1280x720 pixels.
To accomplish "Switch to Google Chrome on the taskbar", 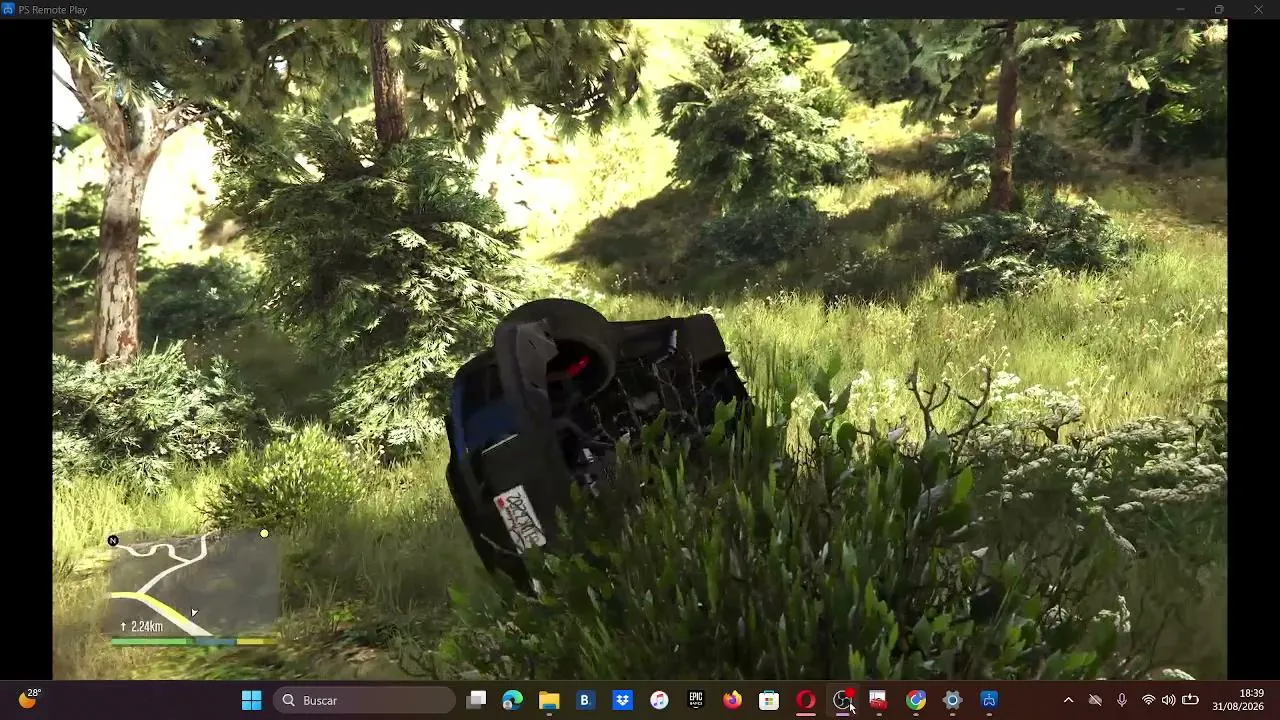I will 916,700.
